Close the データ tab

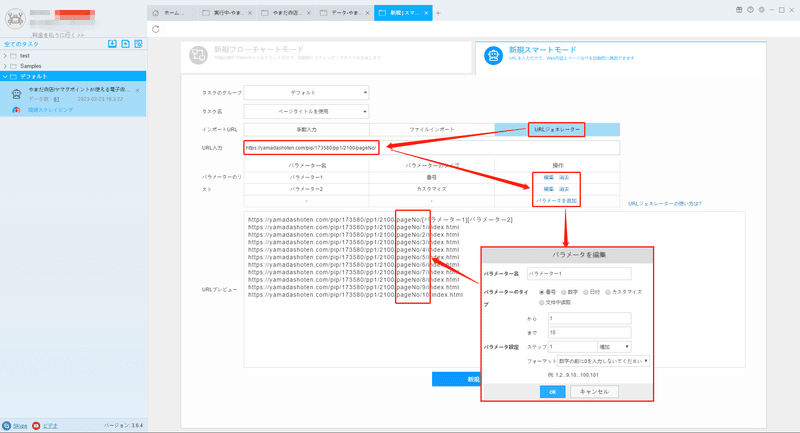pyautogui.click(x=367, y=13)
